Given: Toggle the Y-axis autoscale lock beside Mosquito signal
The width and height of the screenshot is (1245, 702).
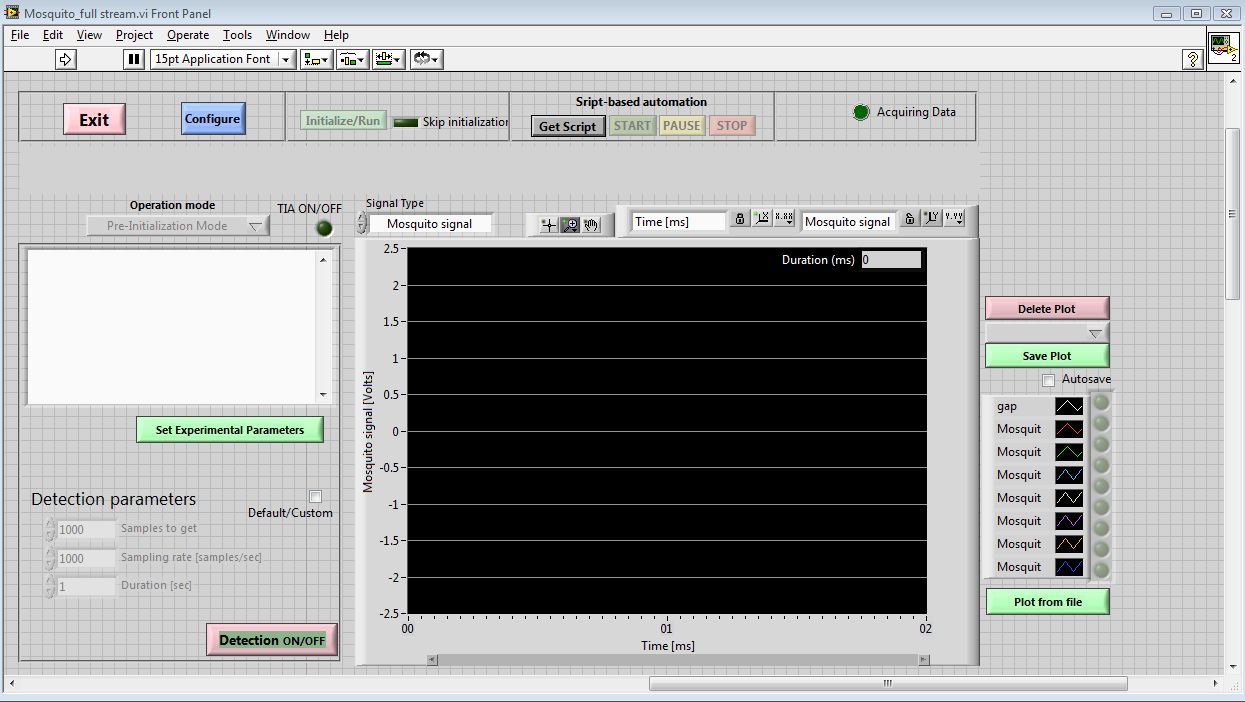Looking at the screenshot, I should pyautogui.click(x=909, y=219).
